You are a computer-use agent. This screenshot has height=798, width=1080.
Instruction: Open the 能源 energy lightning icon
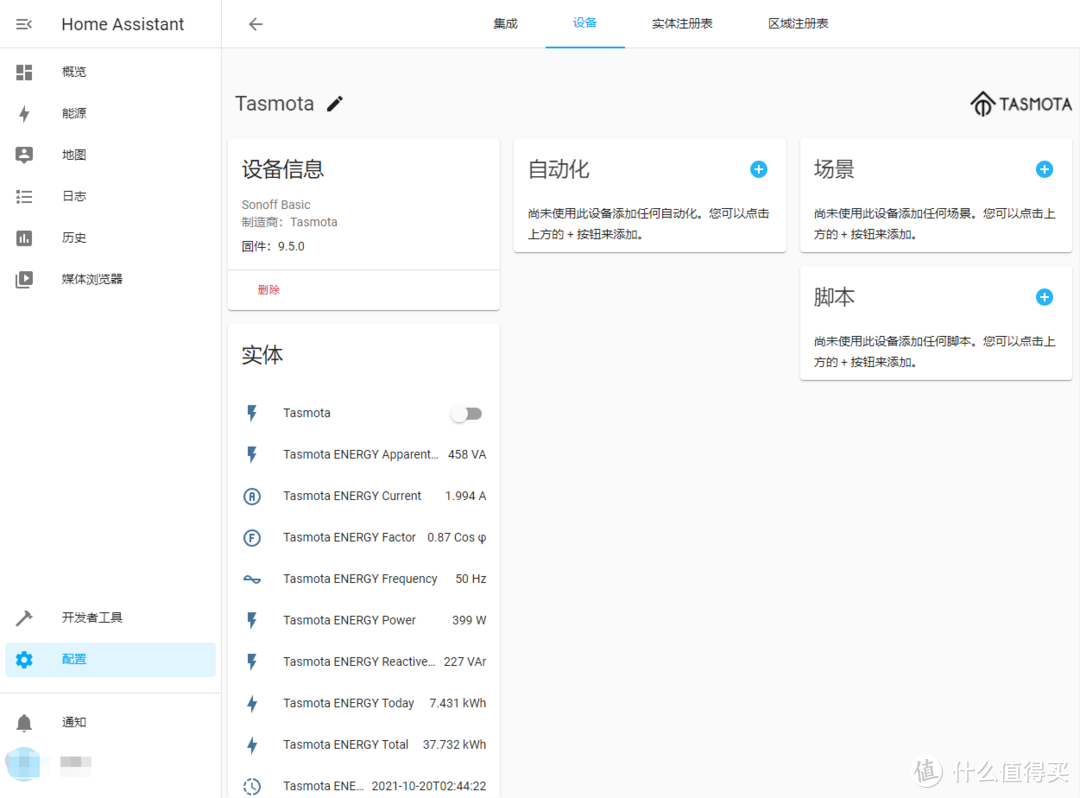click(24, 113)
